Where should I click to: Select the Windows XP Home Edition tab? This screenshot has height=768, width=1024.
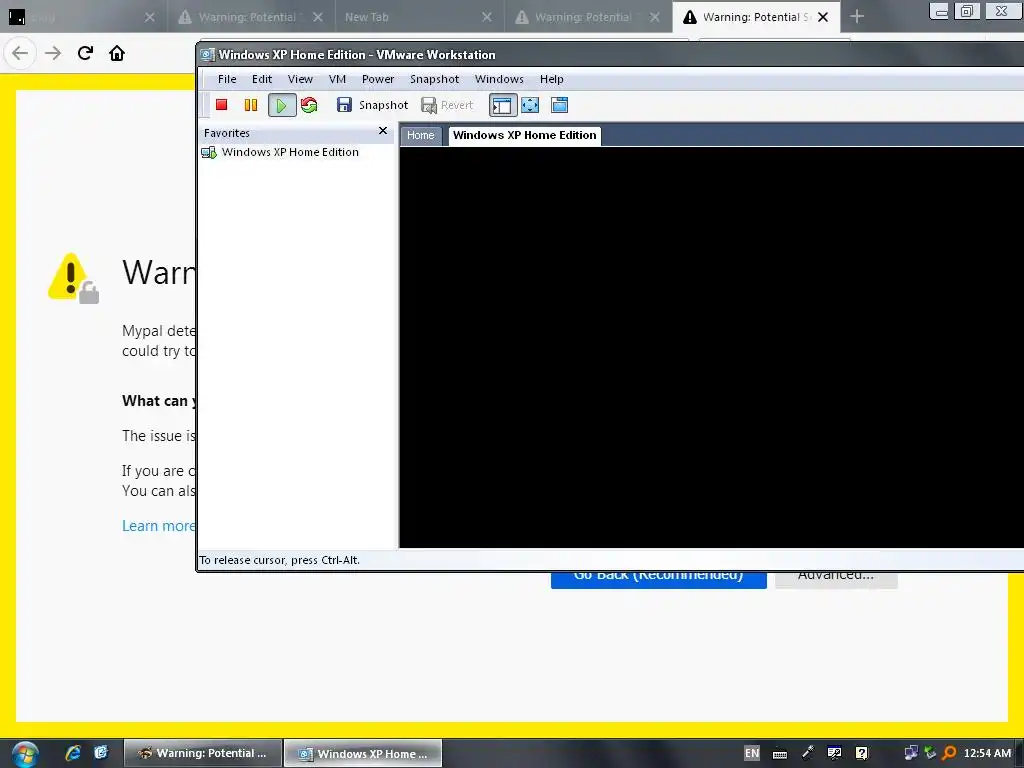coord(524,135)
